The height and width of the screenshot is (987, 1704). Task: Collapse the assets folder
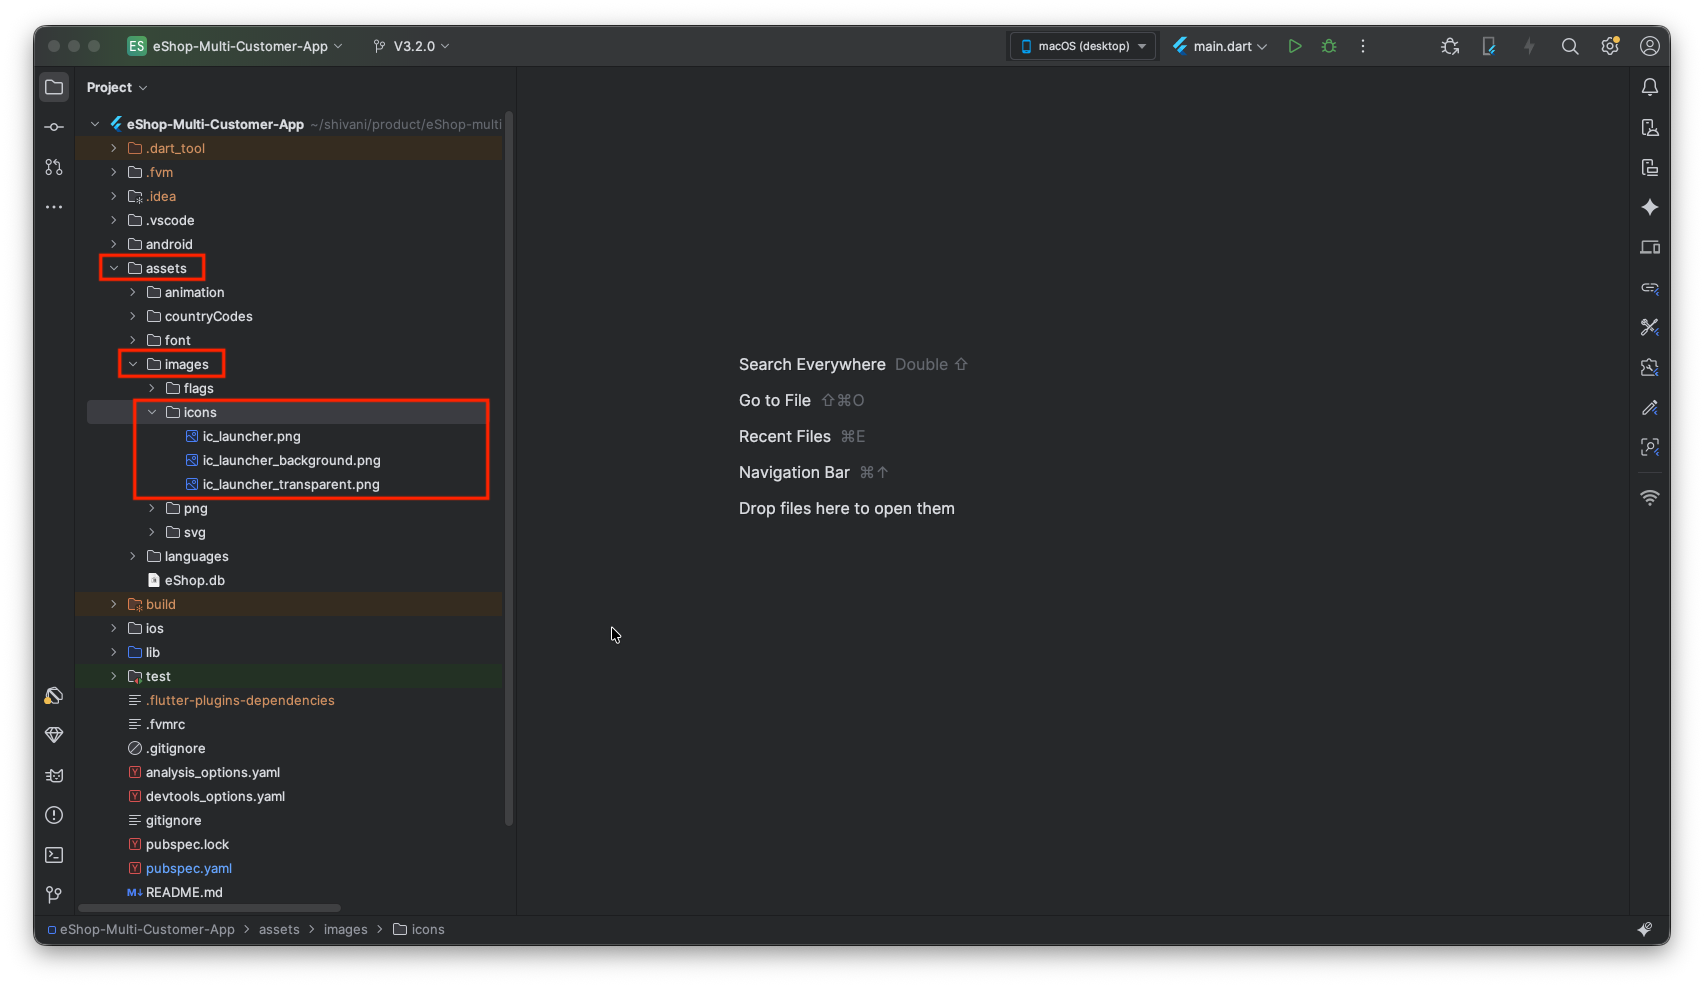coord(114,268)
